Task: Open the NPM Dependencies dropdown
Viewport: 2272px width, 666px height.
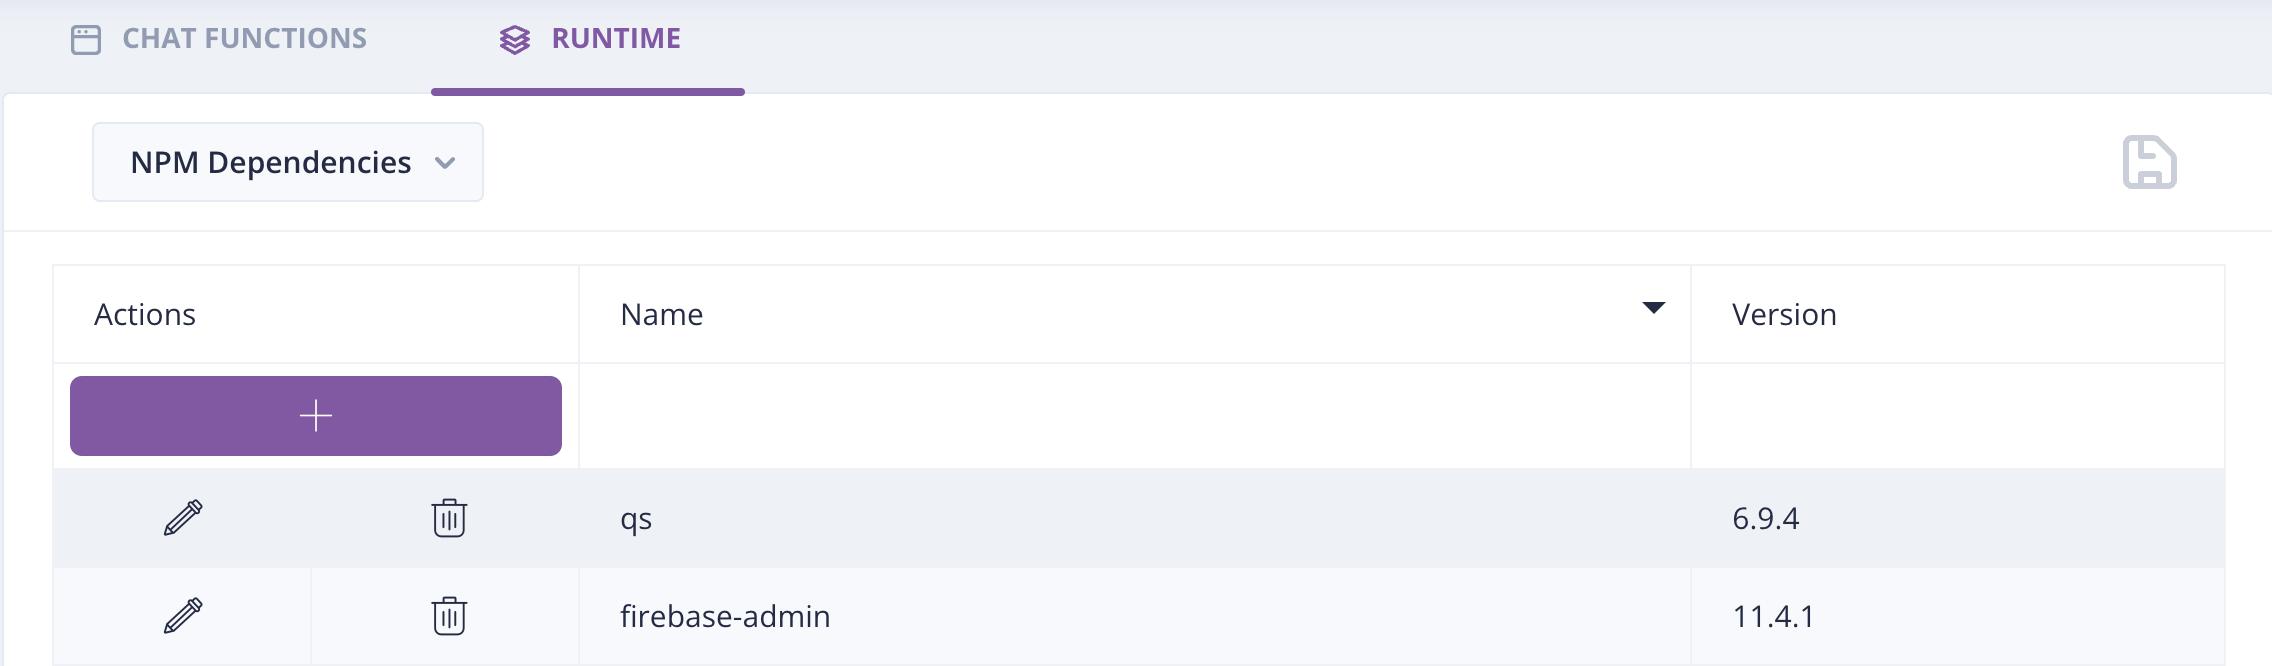Action: pyautogui.click(x=286, y=161)
